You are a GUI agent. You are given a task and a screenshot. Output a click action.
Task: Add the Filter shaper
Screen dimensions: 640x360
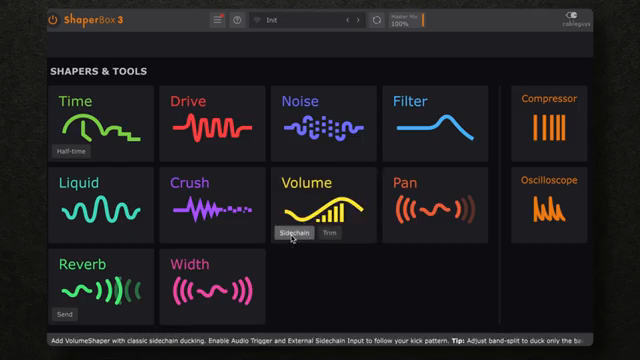pyautogui.click(x=435, y=123)
